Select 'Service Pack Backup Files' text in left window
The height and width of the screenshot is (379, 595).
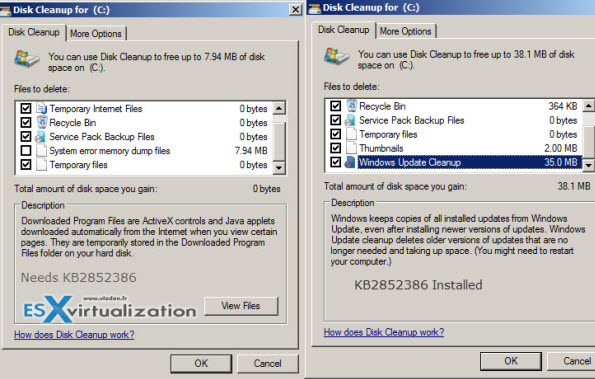[x=102, y=137]
